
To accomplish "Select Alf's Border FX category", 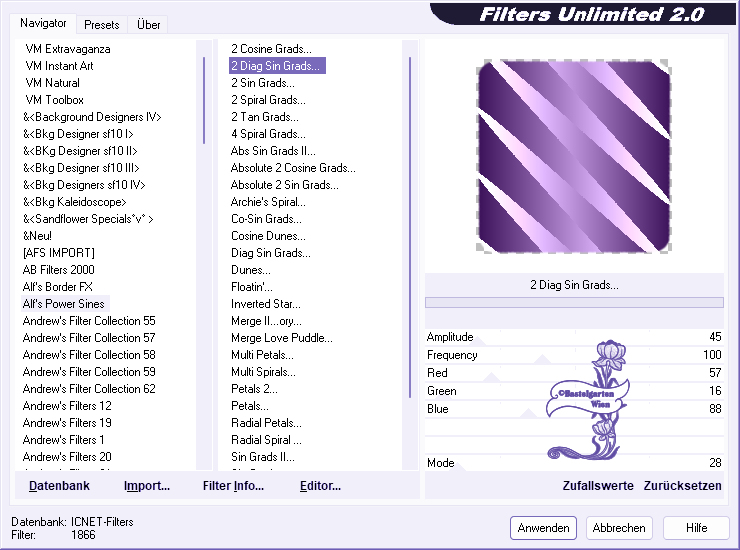I will pyautogui.click(x=58, y=287).
